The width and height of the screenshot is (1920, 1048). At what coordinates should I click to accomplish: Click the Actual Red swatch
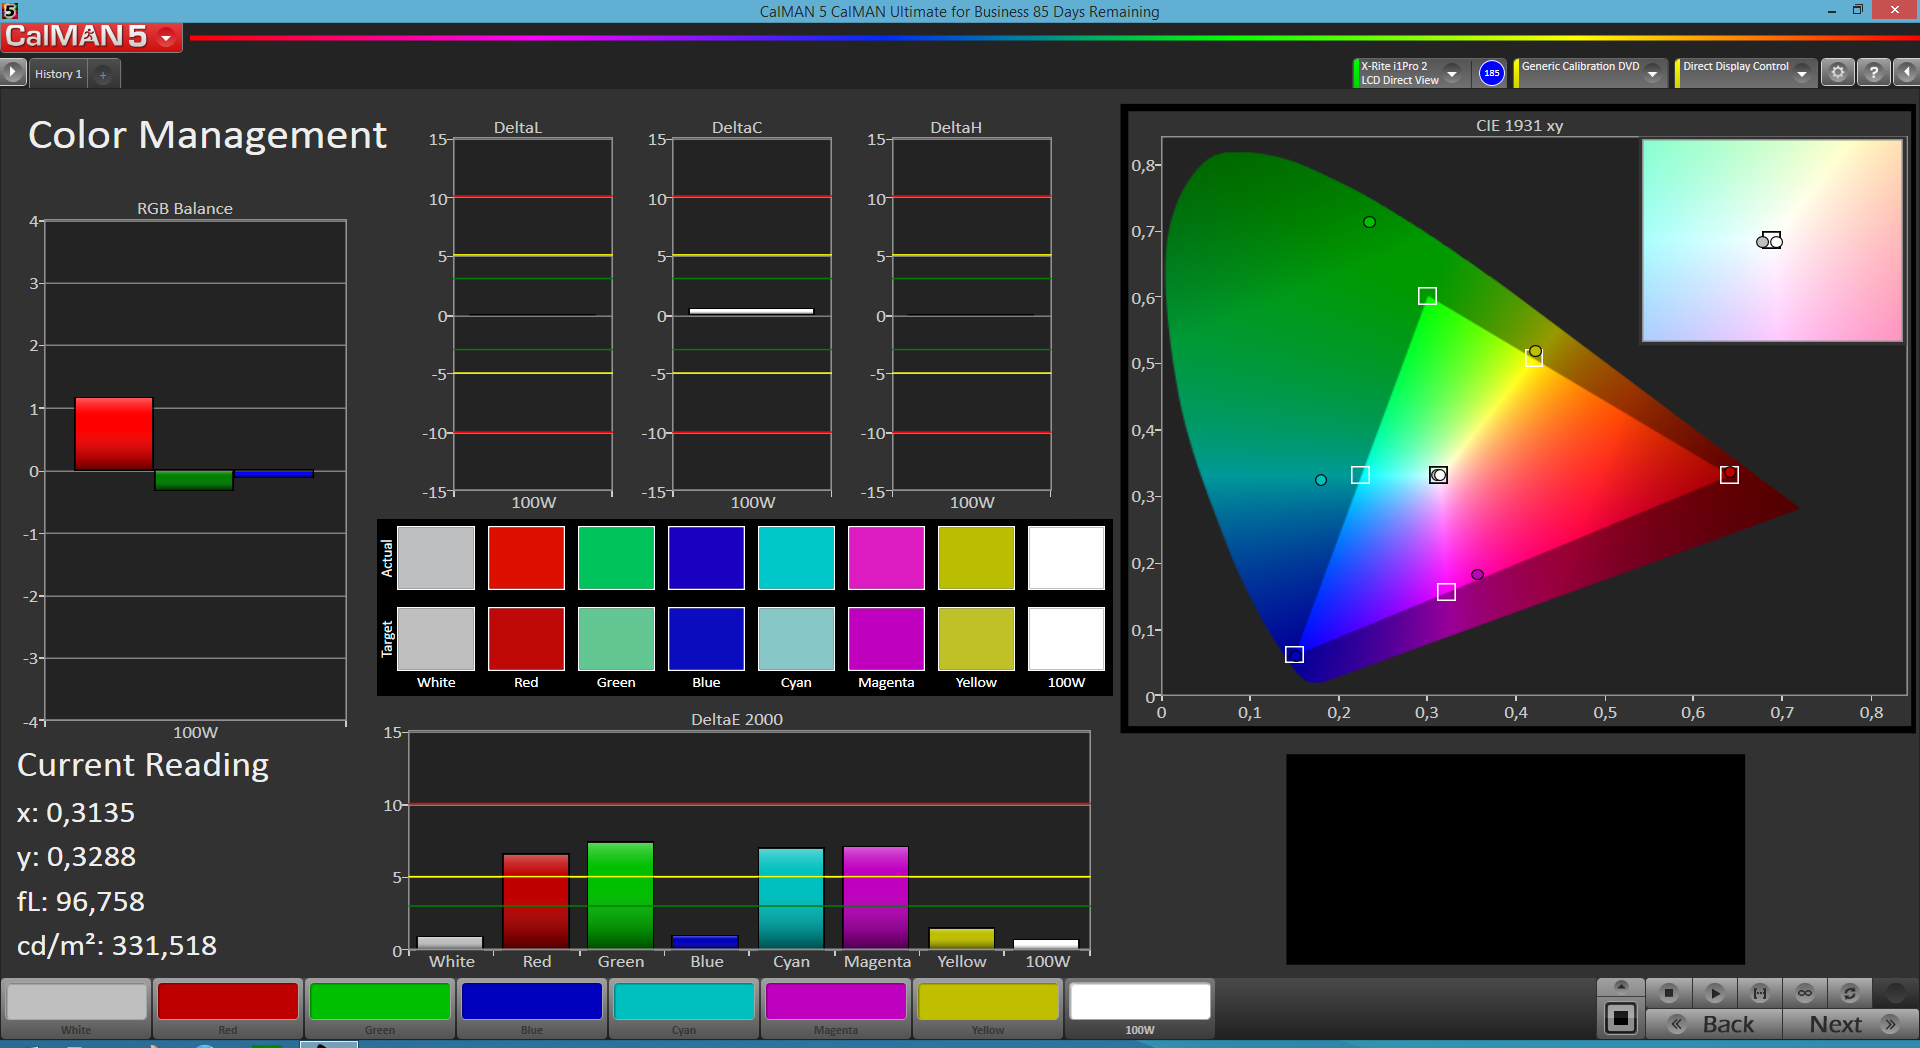click(526, 558)
